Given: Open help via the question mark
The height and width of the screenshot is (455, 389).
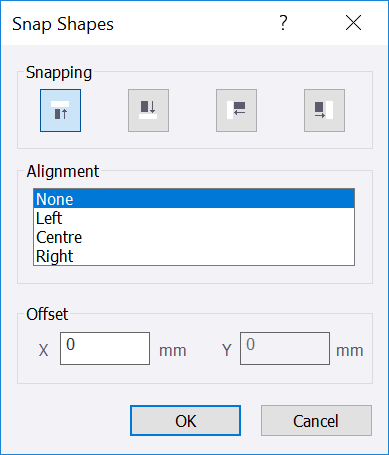Looking at the screenshot, I should coord(283,23).
